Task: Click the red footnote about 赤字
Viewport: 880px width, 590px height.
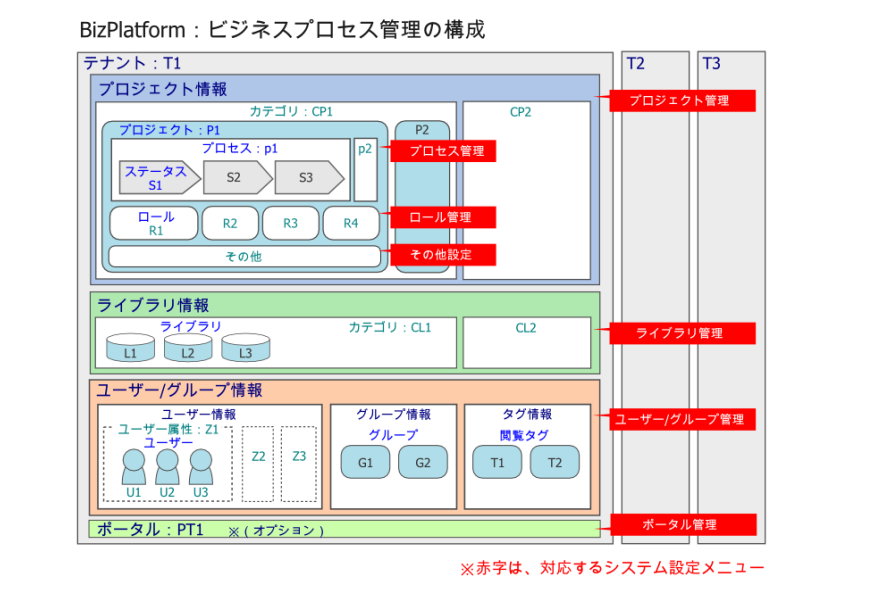Action: click(612, 568)
